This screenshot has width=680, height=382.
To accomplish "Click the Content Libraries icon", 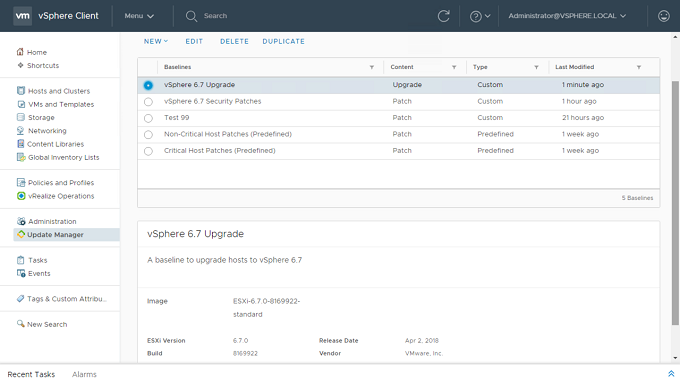I will 20,144.
